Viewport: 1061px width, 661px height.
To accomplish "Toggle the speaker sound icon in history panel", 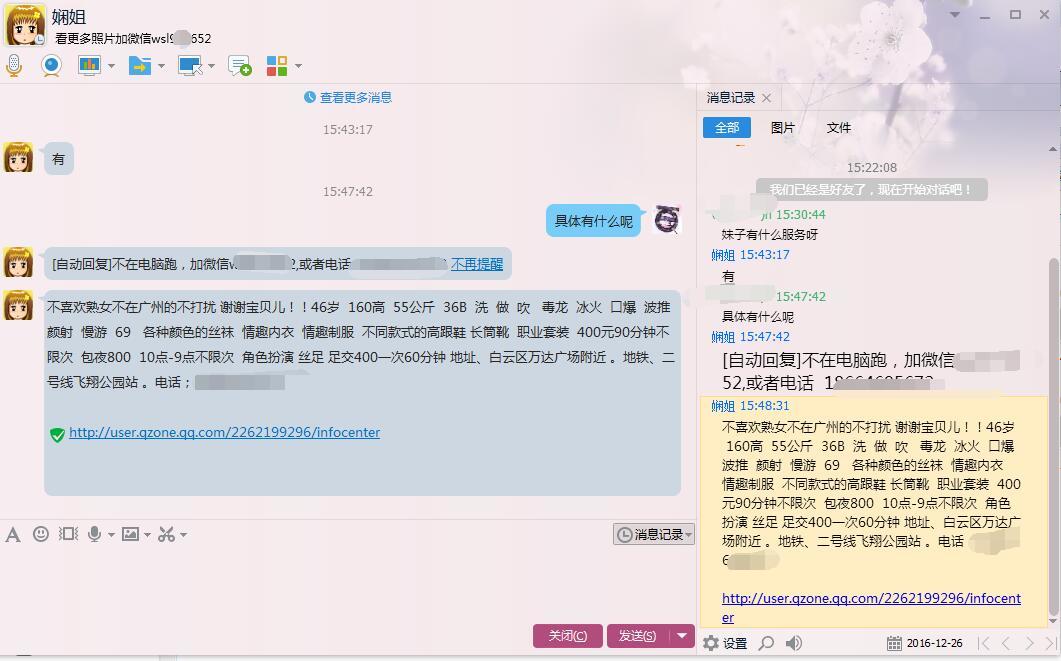I will tap(794, 643).
